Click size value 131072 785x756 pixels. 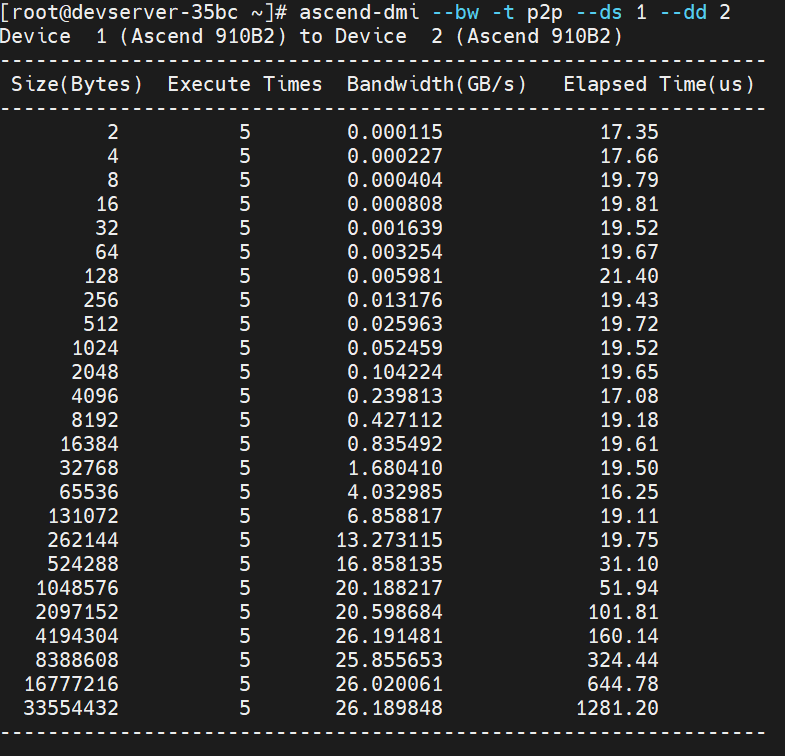[x=83, y=516]
